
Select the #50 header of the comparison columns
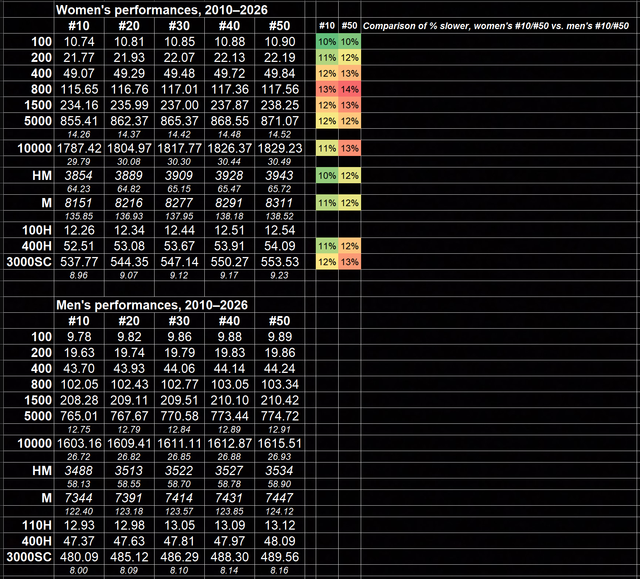coord(350,26)
